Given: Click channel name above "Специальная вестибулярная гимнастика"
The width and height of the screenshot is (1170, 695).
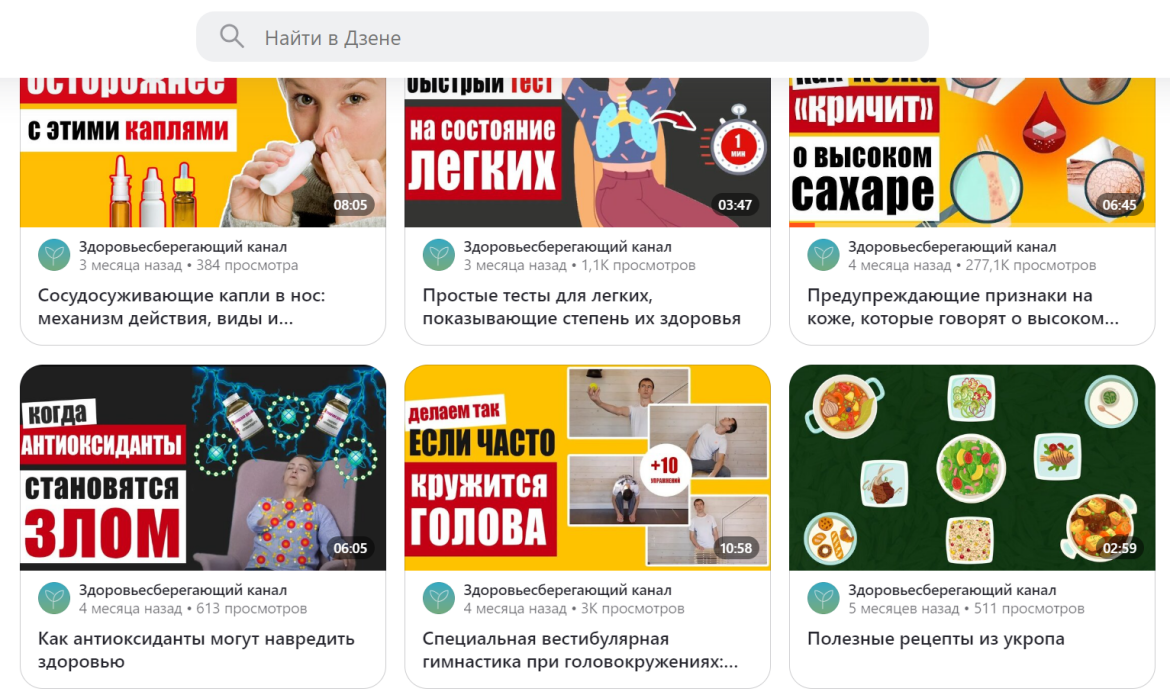Looking at the screenshot, I should pyautogui.click(x=567, y=590).
